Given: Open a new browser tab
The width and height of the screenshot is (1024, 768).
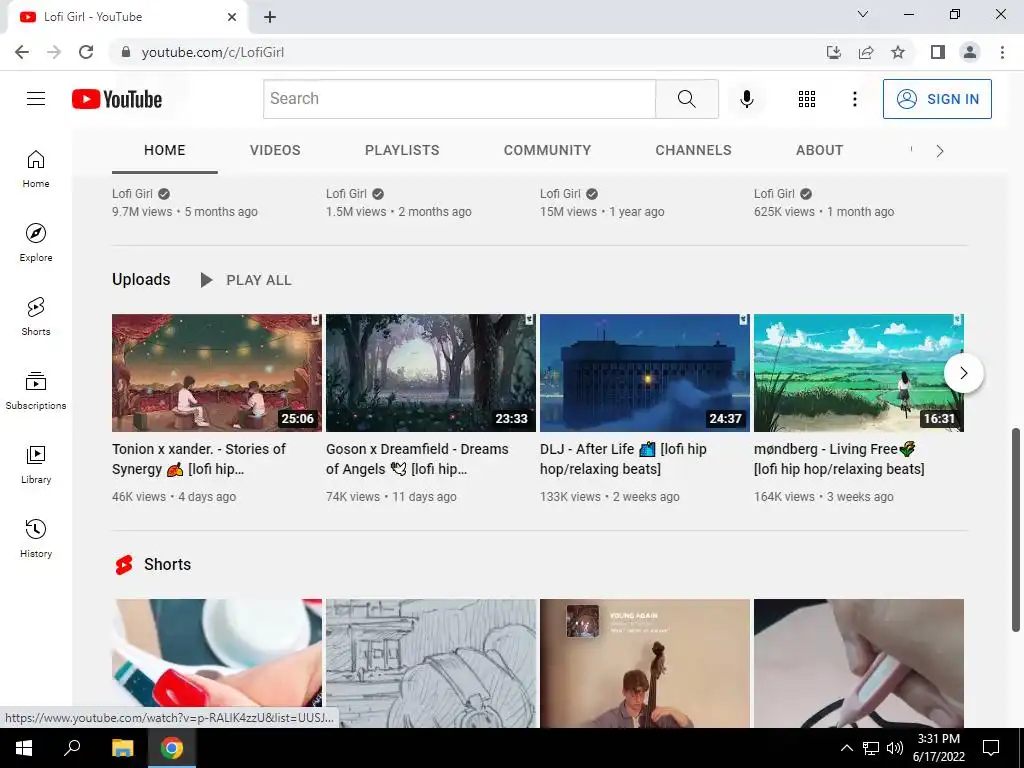Looking at the screenshot, I should coord(270,18).
